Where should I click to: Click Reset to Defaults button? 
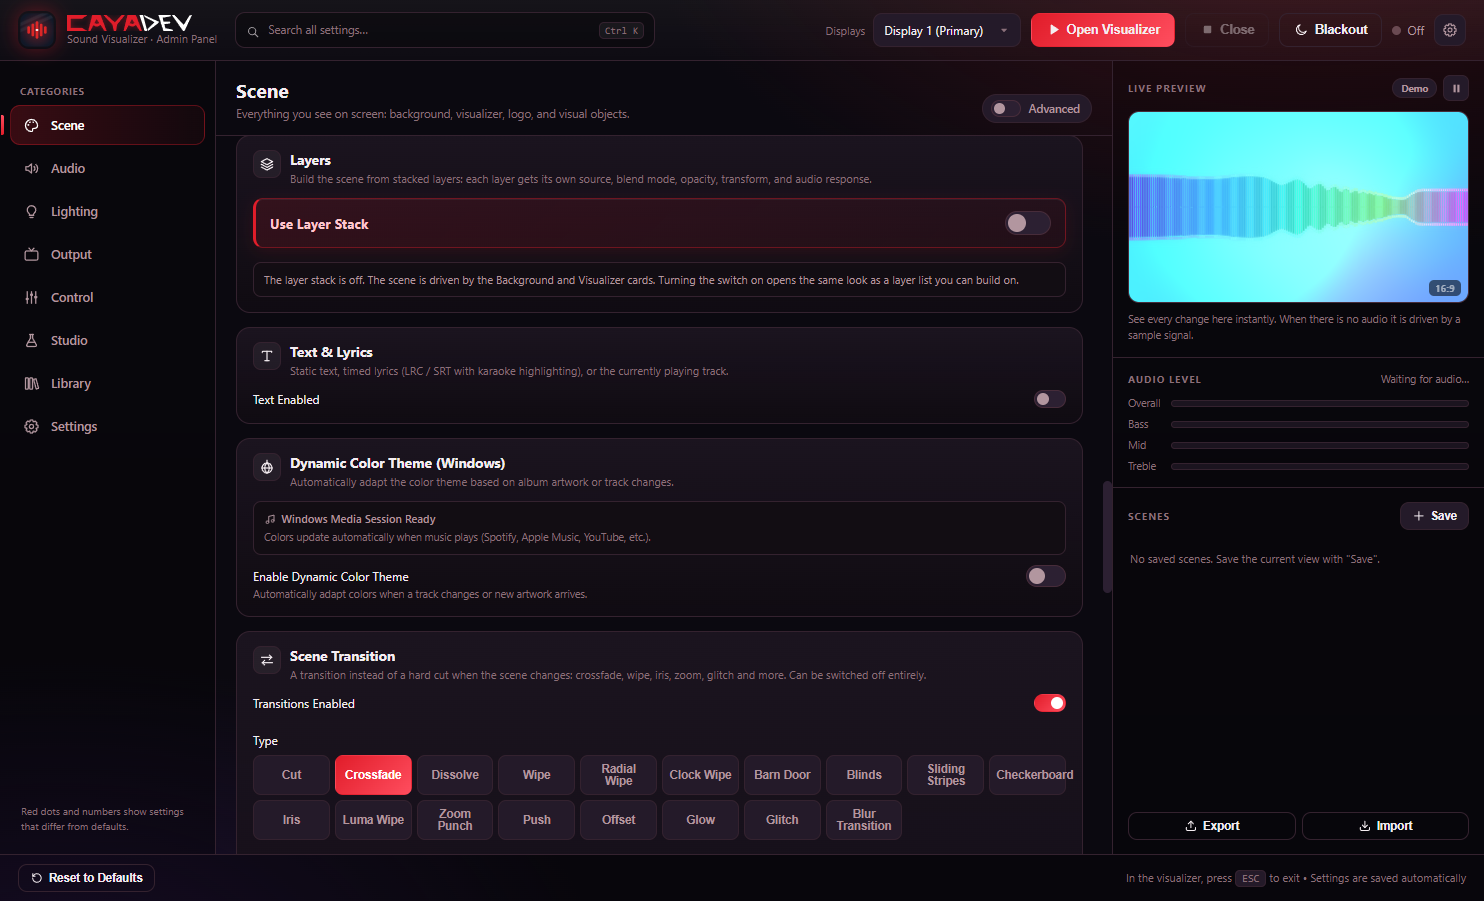(x=86, y=878)
